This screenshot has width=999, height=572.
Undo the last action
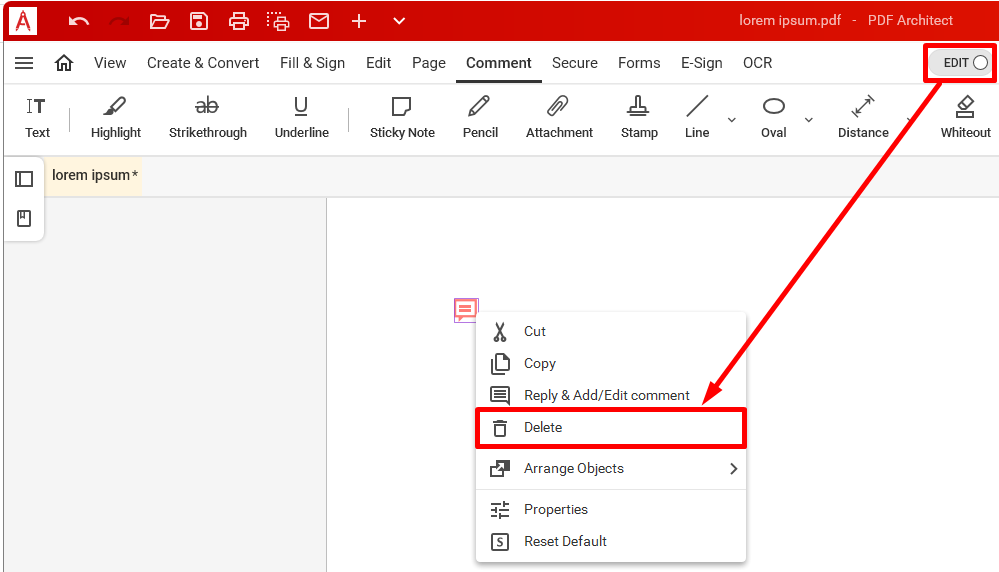click(x=78, y=21)
